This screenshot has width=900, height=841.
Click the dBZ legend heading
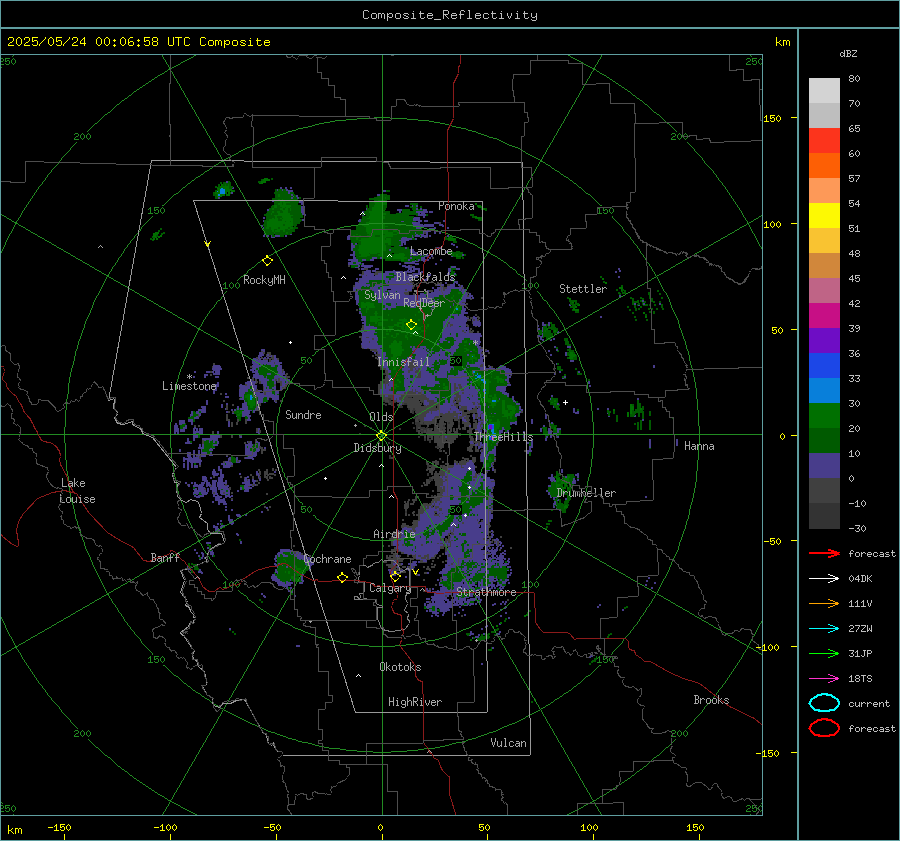(848, 53)
